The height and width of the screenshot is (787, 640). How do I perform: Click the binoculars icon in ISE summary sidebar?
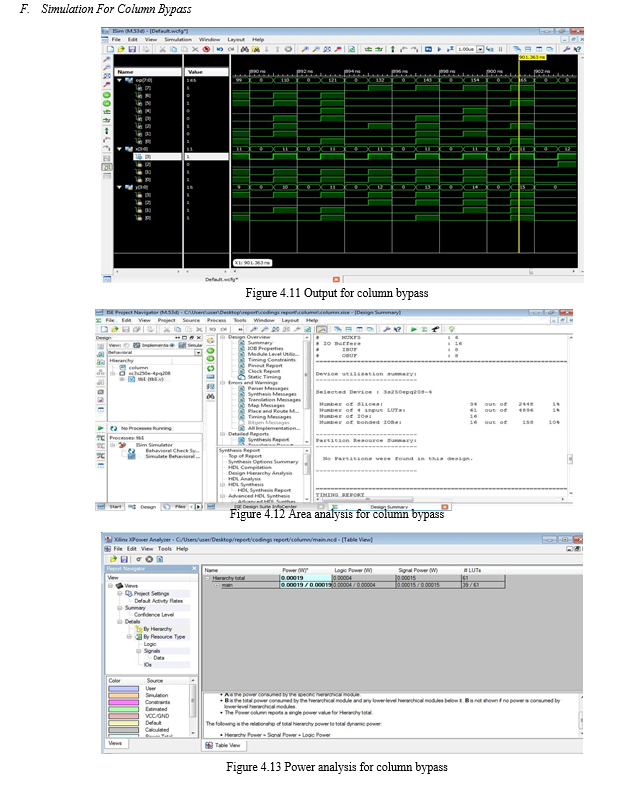point(211,397)
